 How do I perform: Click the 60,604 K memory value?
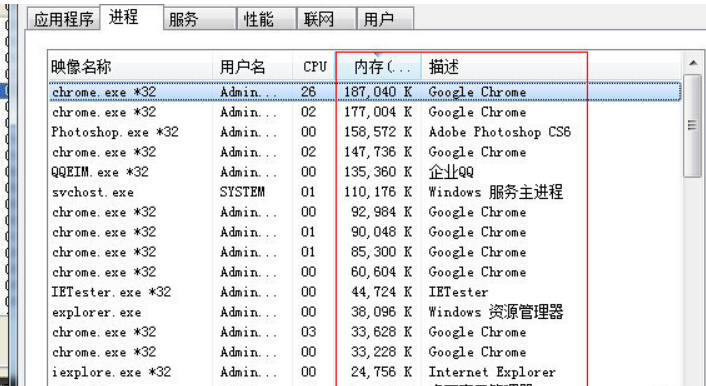(382, 272)
